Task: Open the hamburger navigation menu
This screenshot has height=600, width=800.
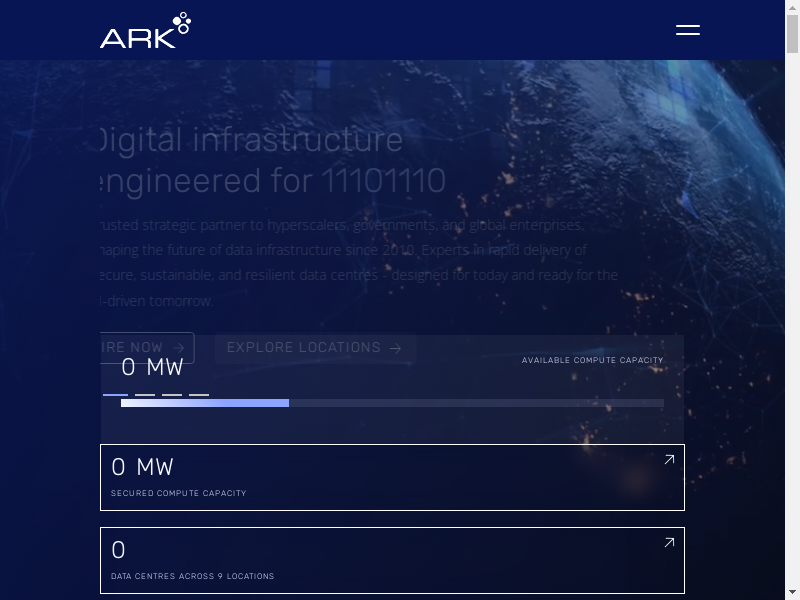Action: 688,30
